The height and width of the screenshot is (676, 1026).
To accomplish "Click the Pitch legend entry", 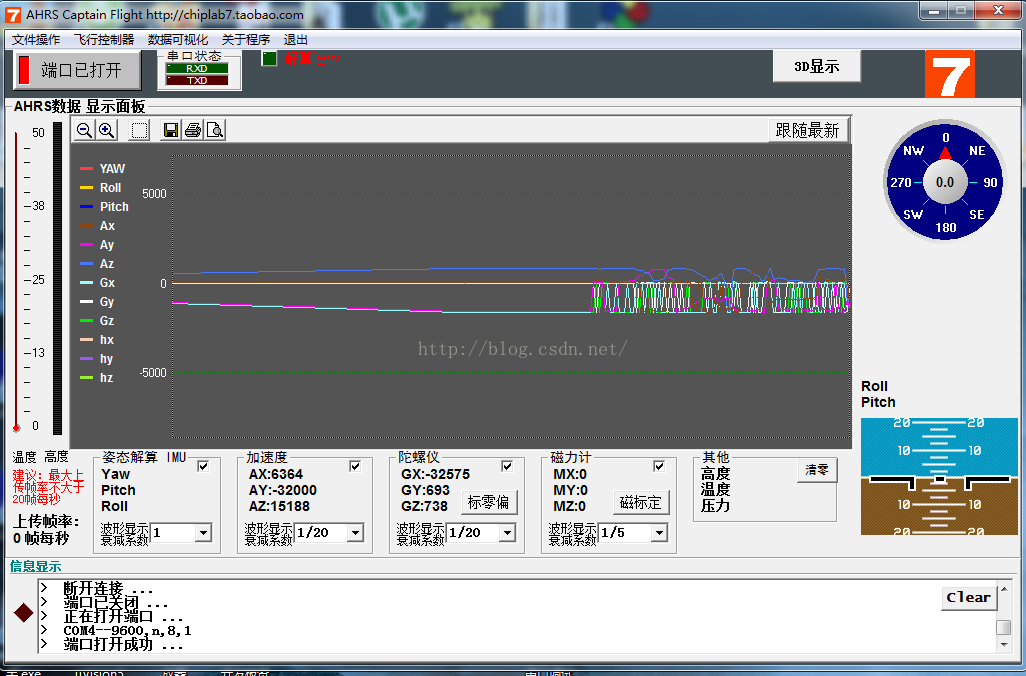I will click(105, 207).
